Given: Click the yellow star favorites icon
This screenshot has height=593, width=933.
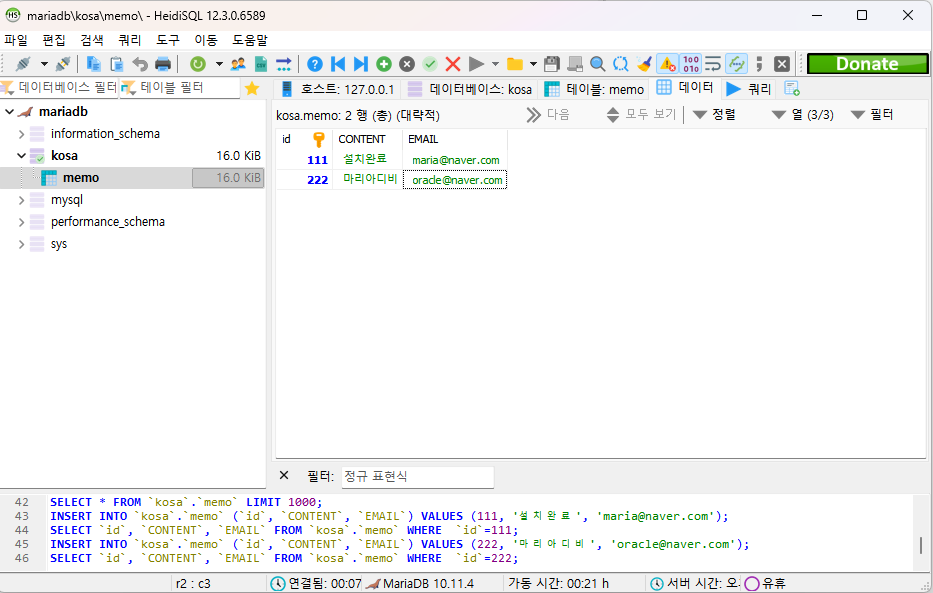Looking at the screenshot, I should click(252, 89).
